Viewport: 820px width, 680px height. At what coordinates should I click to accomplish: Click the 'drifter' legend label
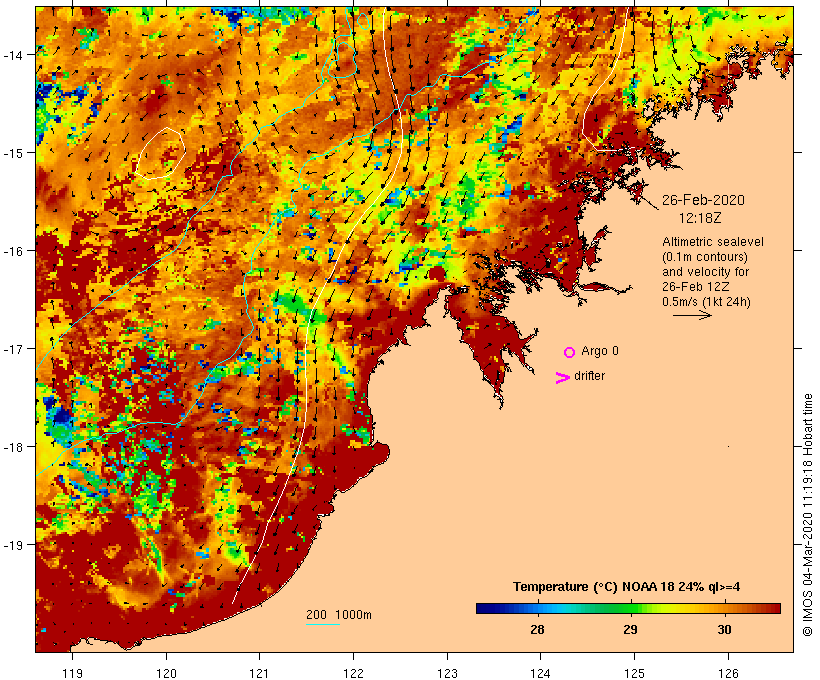(x=589, y=376)
